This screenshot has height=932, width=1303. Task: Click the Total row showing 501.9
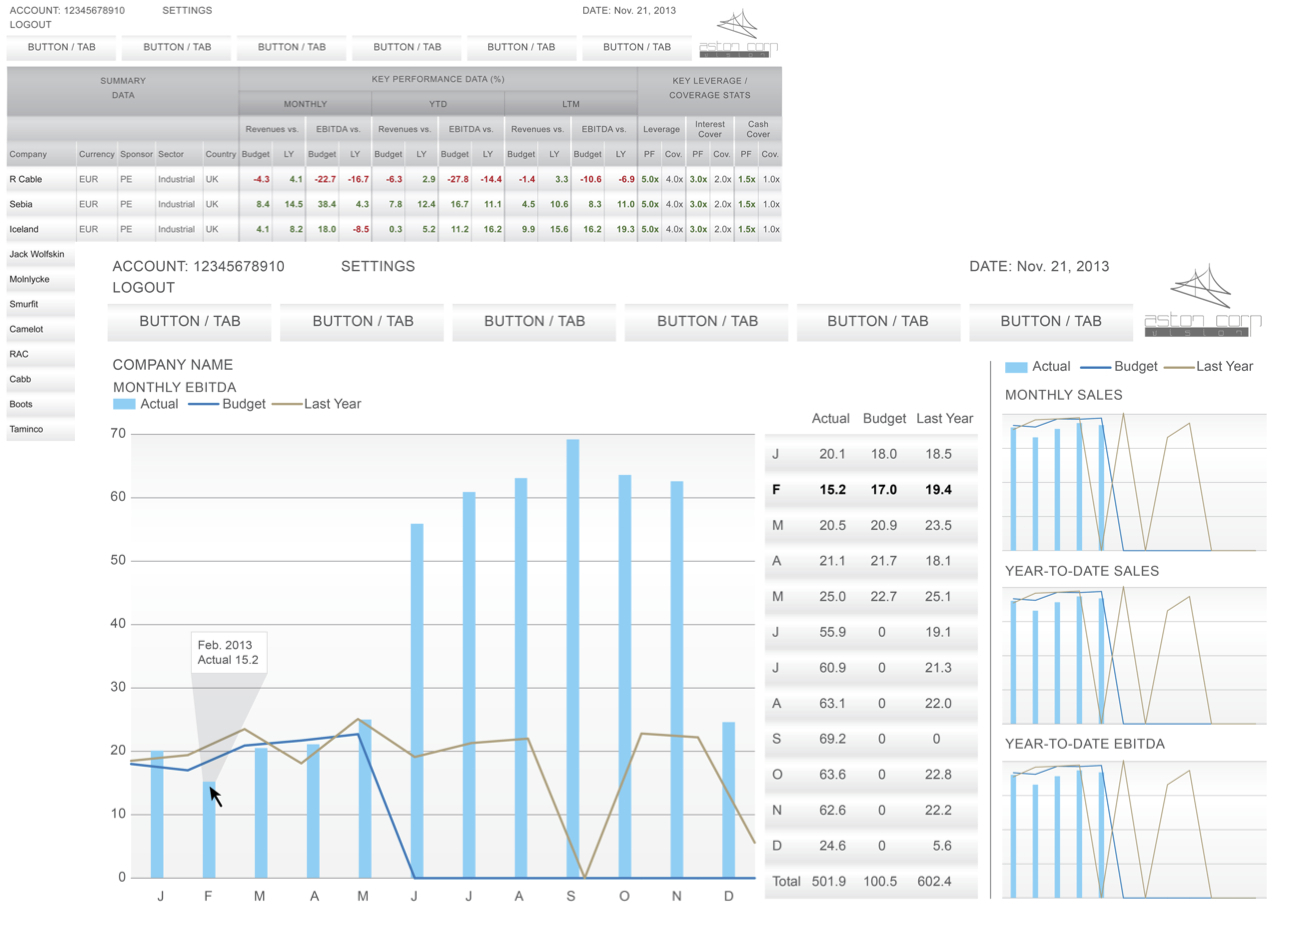pos(871,882)
